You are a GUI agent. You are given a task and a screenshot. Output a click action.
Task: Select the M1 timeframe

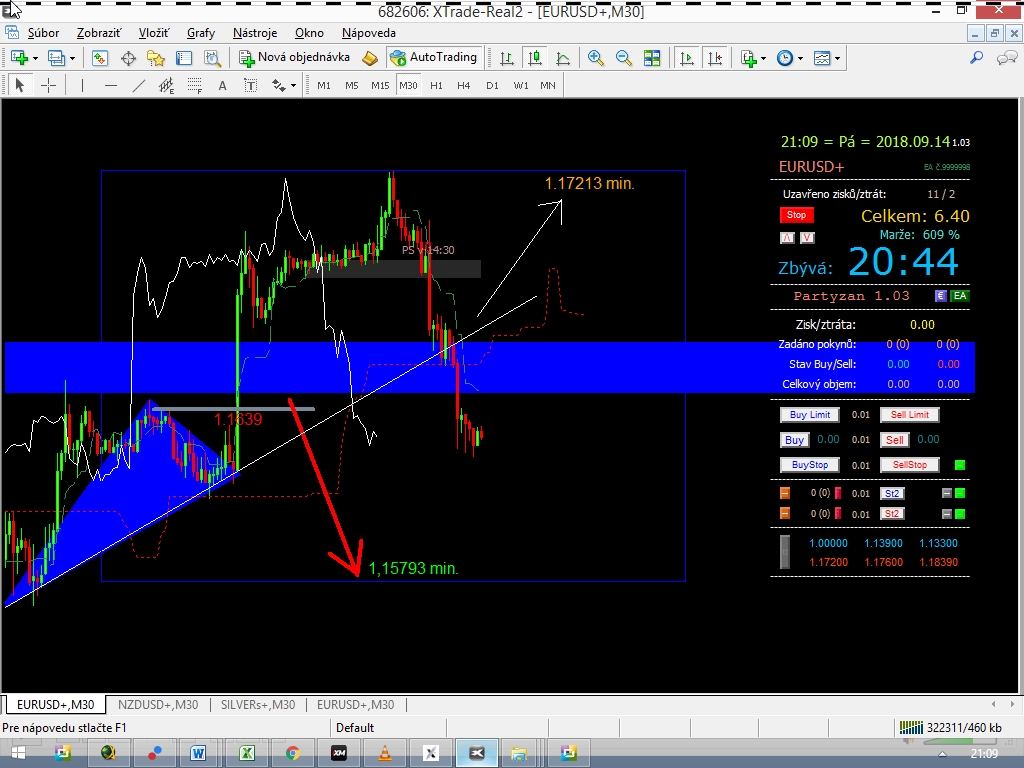(324, 85)
